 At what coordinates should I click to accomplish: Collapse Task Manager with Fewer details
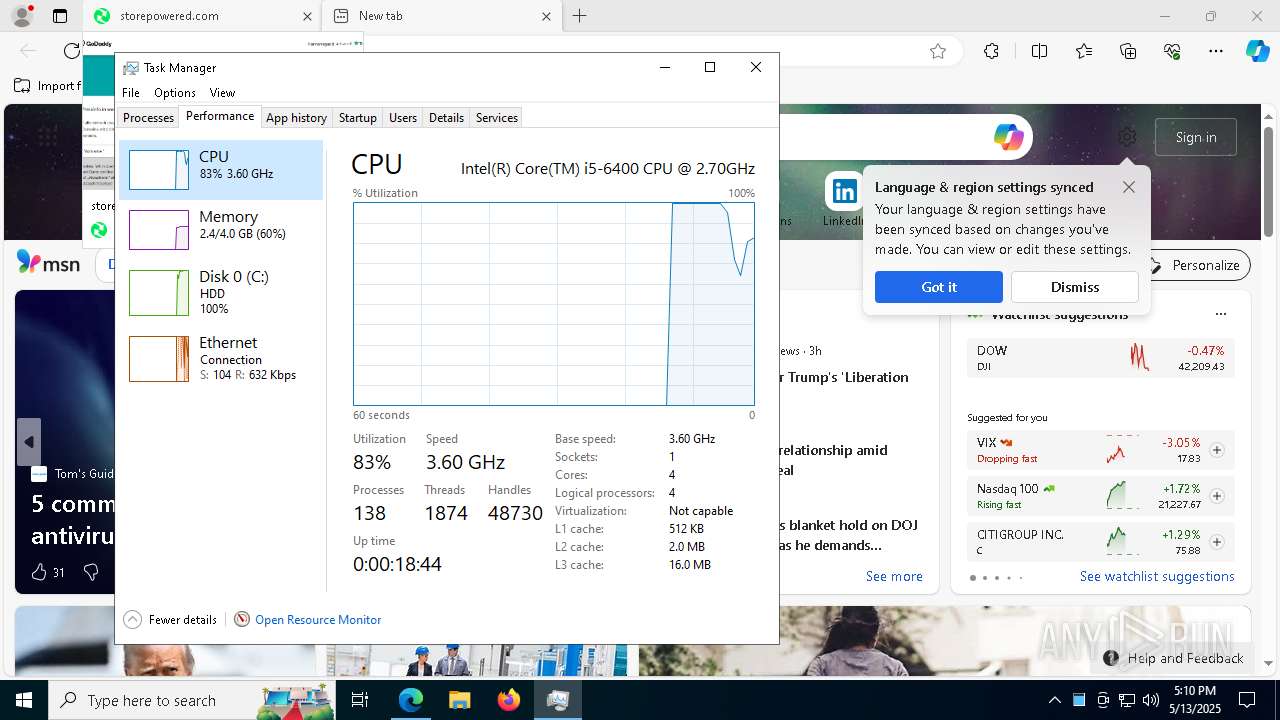point(170,620)
